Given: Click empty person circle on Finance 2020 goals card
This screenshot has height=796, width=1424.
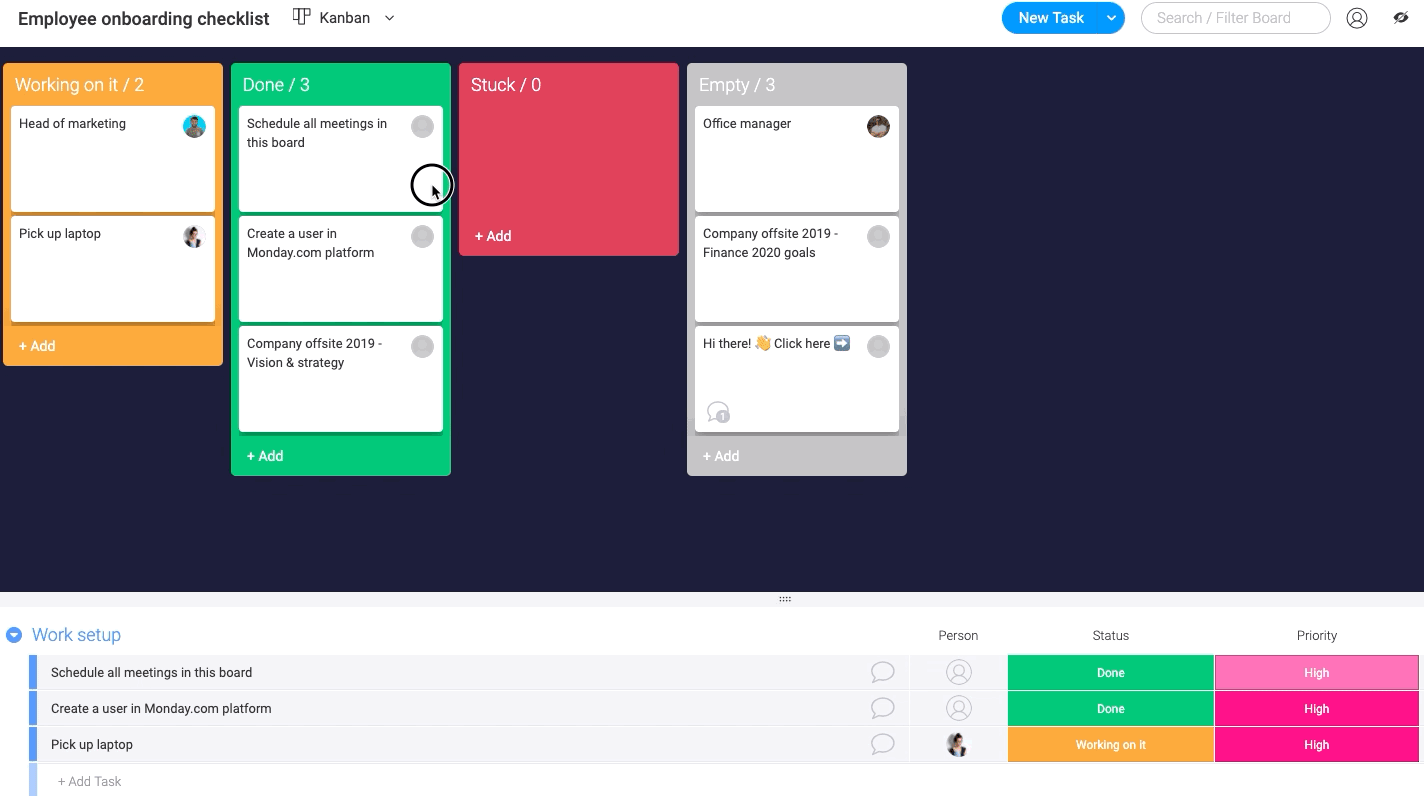Looking at the screenshot, I should (x=878, y=236).
